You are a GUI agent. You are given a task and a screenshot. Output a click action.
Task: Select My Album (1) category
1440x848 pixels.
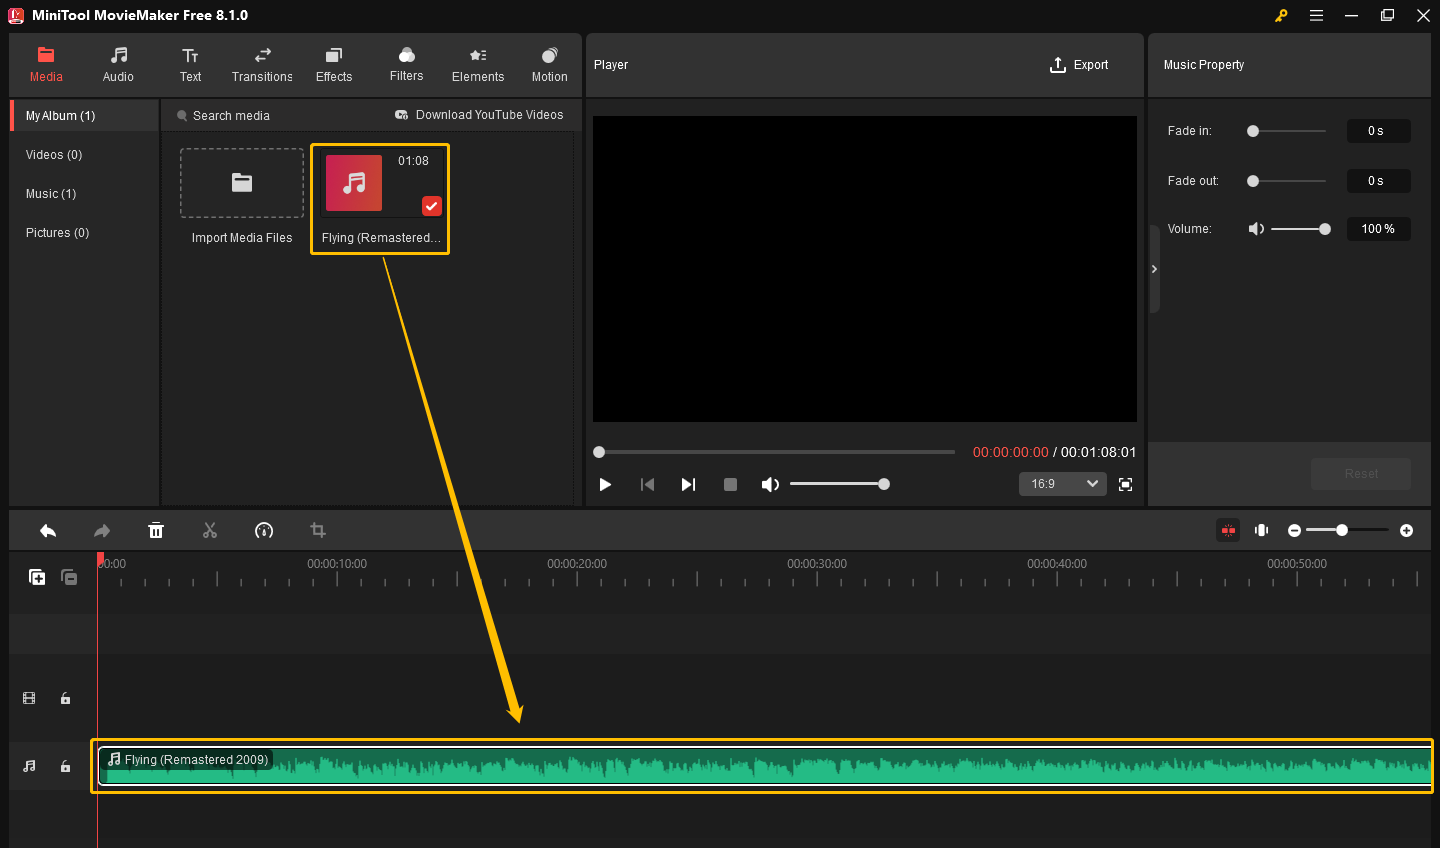tap(85, 116)
